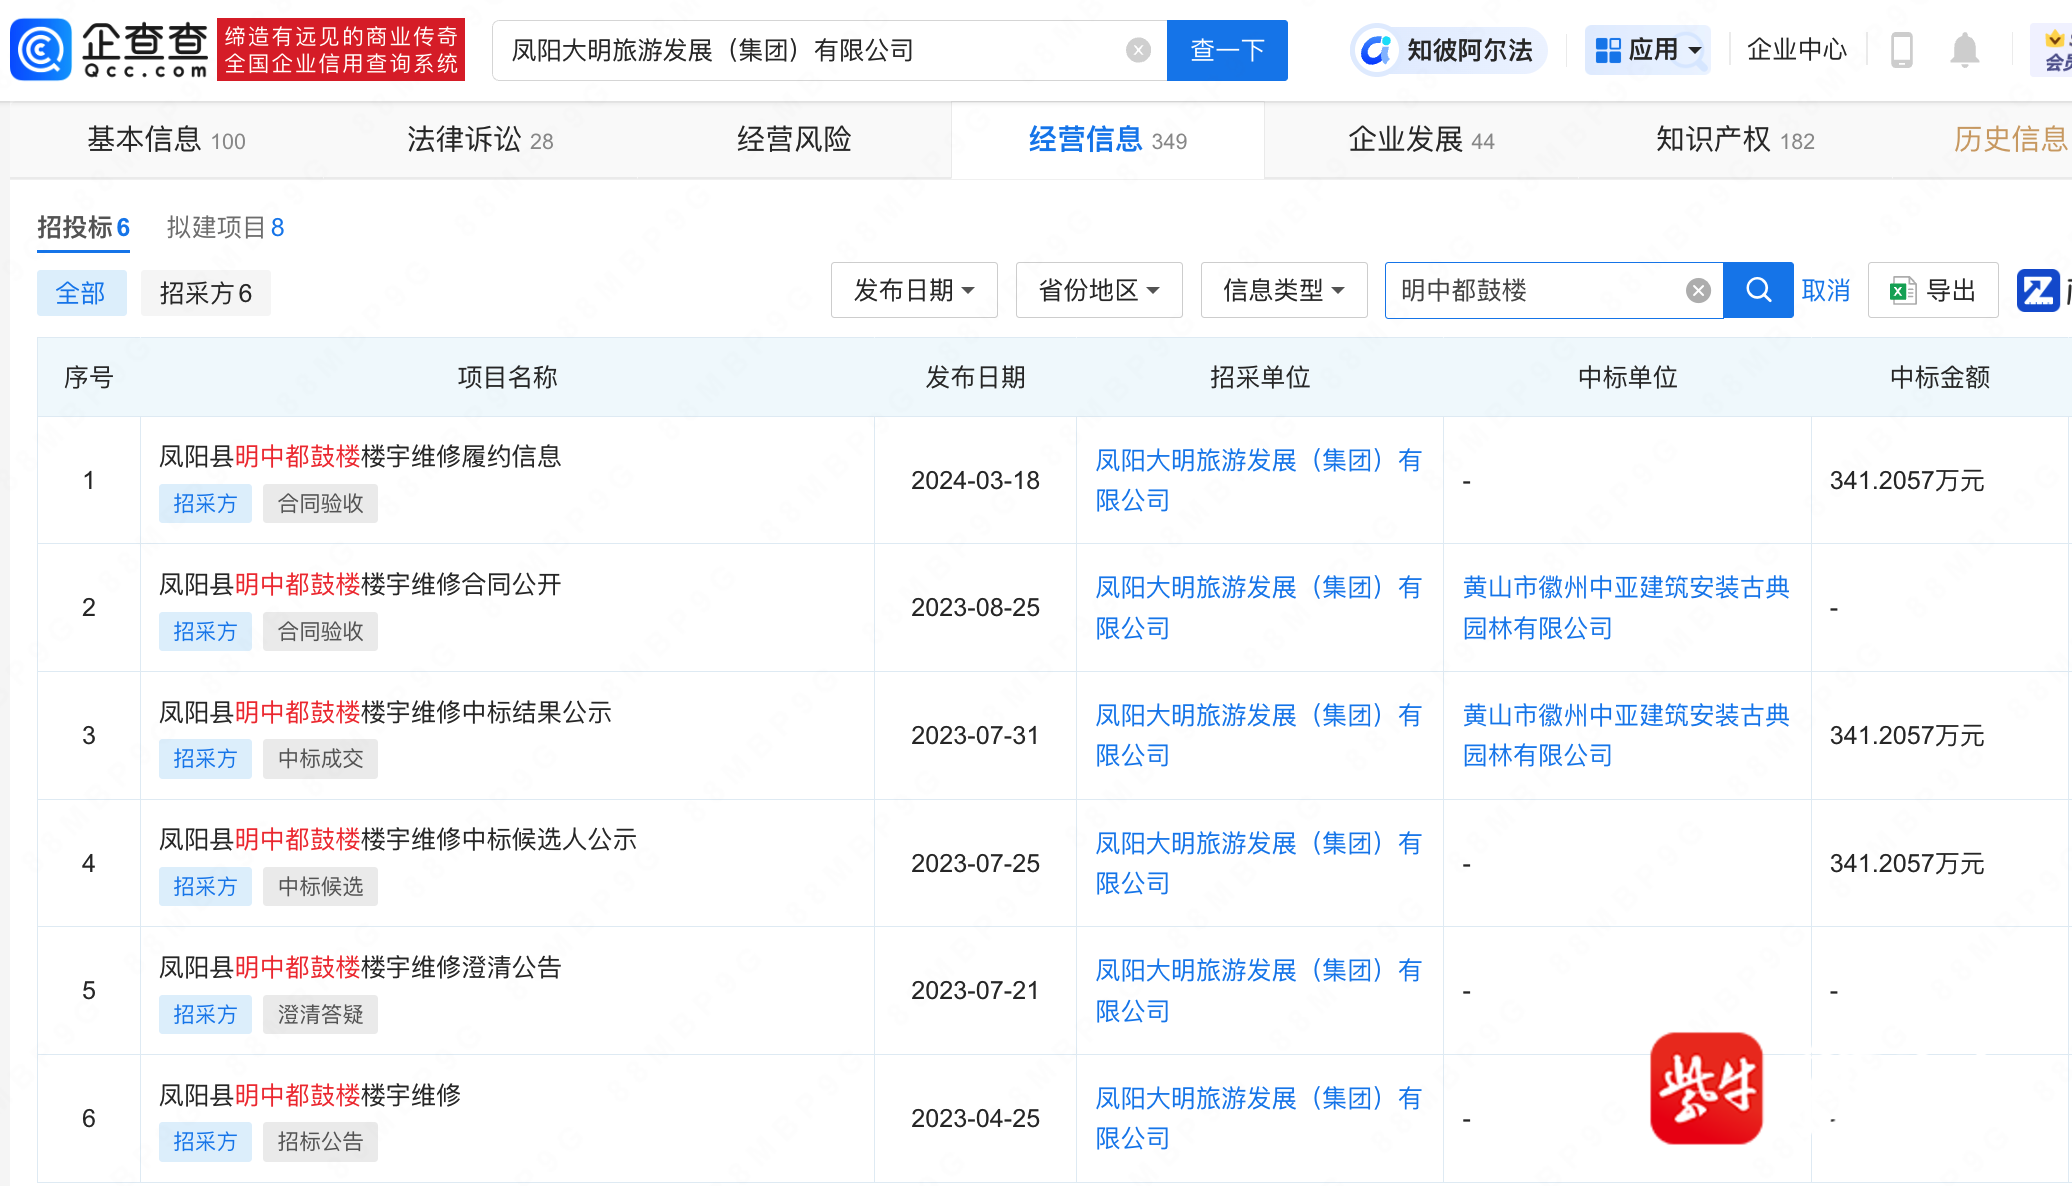This screenshot has height=1186, width=2072.
Task: Click the mobile phone icon
Action: click(x=1901, y=50)
